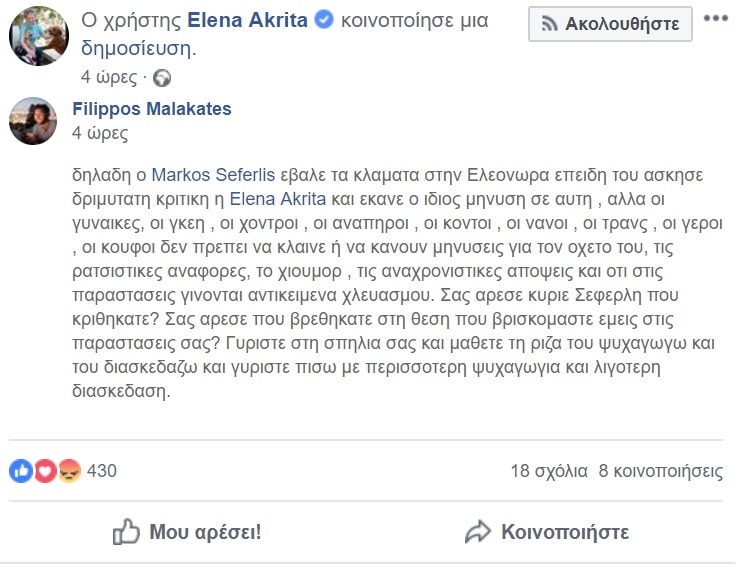Click the globe public-privacy icon

point(162,77)
